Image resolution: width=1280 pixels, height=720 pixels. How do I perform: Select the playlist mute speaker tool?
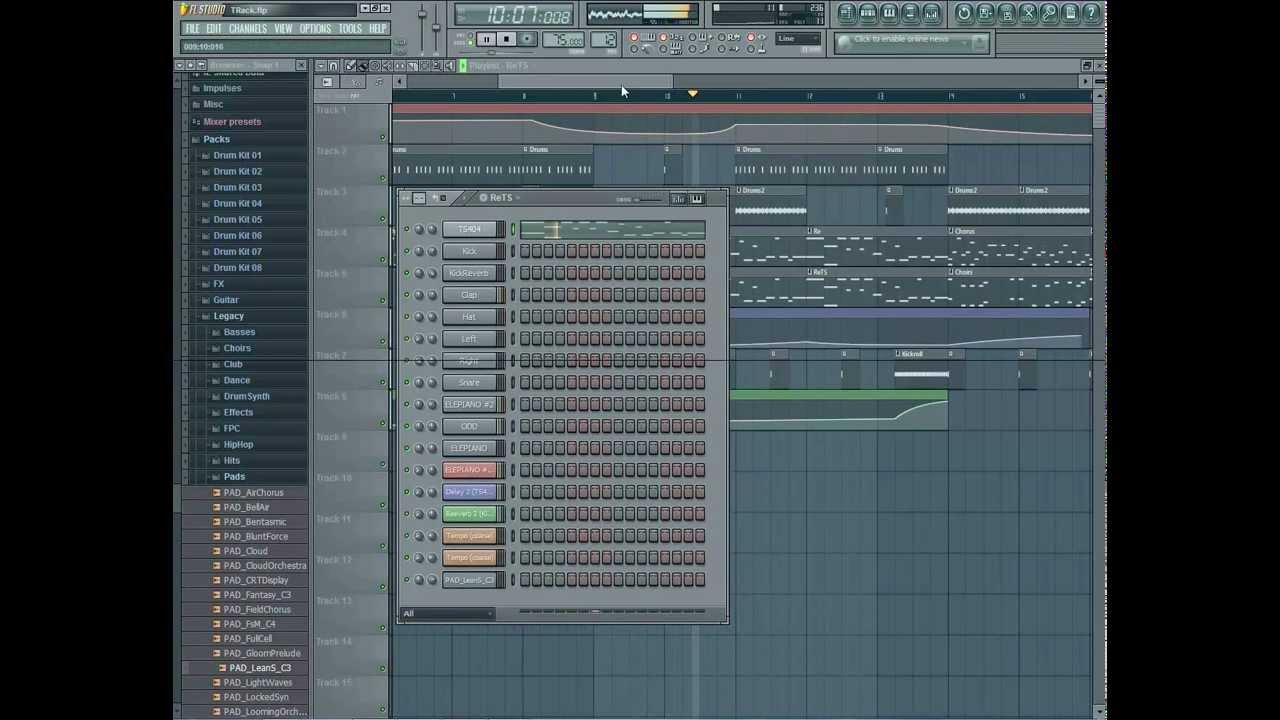click(x=389, y=66)
